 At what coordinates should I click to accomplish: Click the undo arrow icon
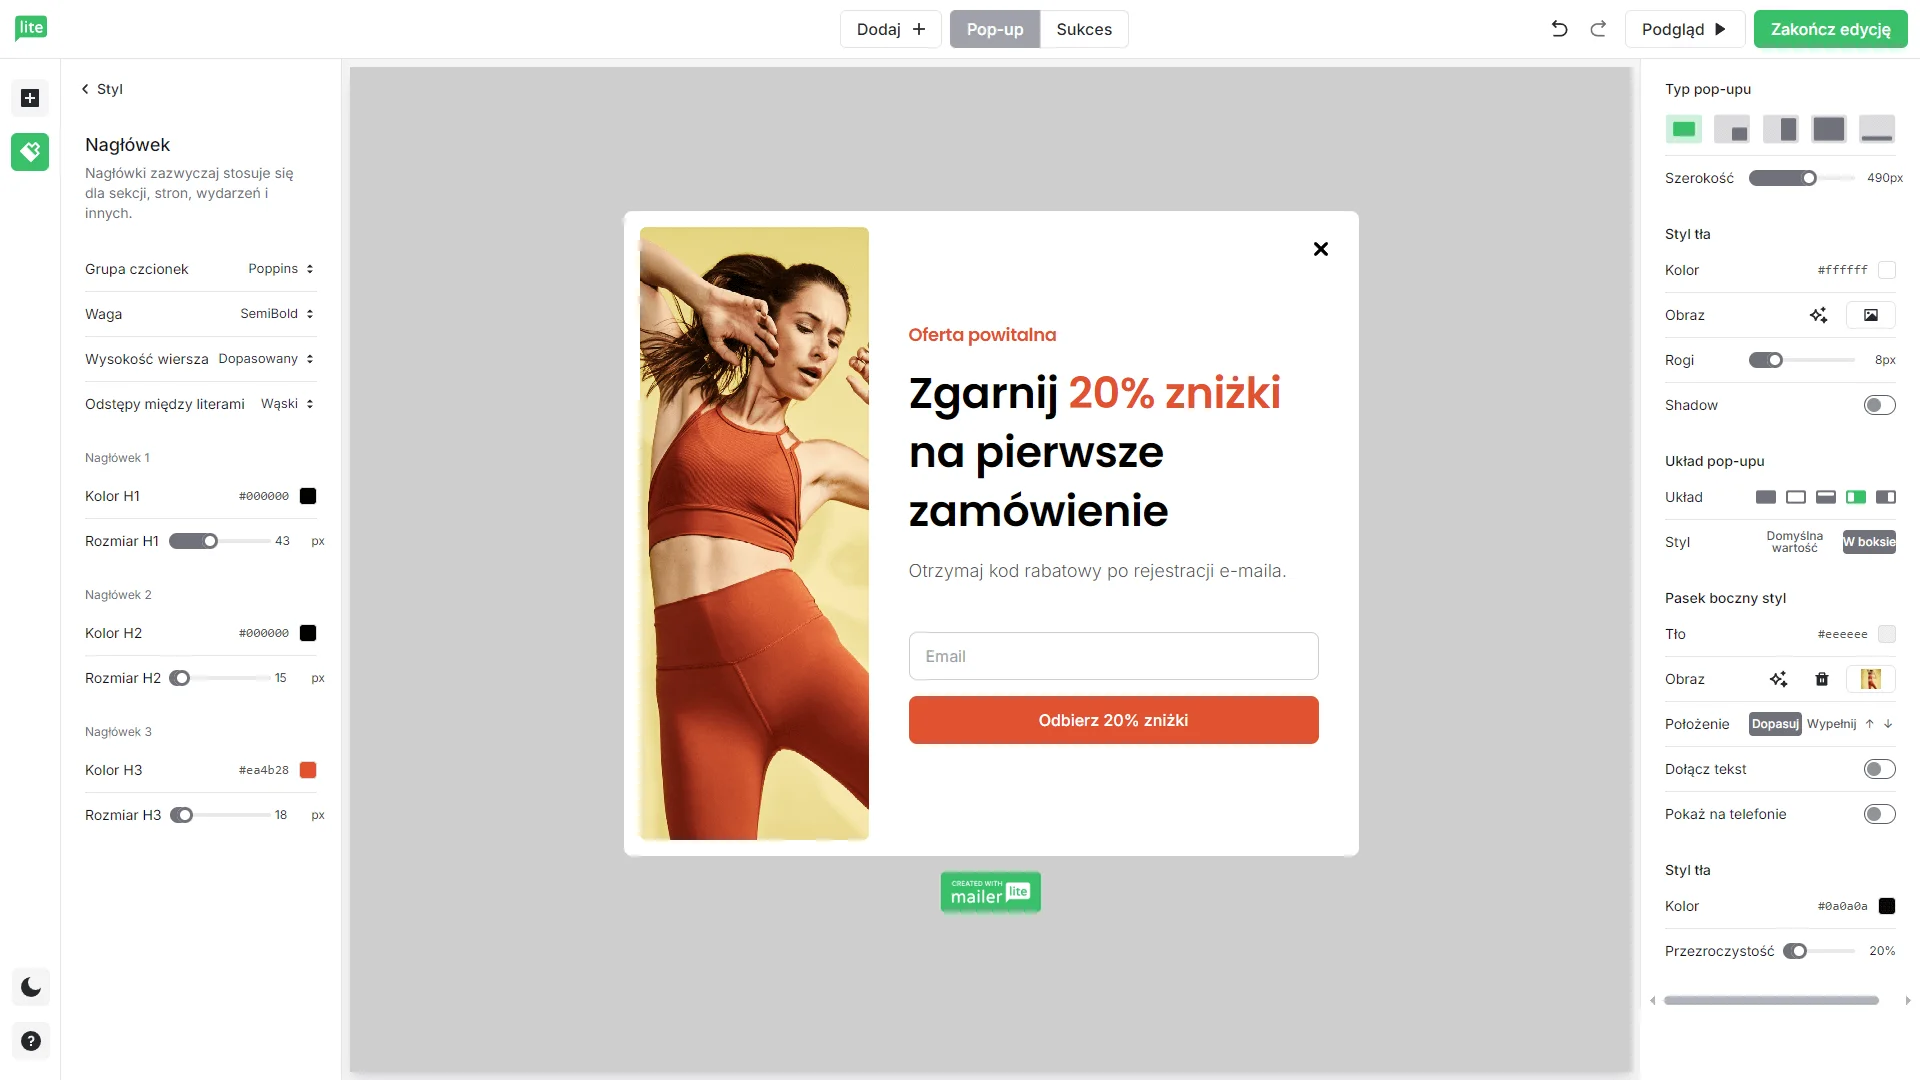click(1559, 29)
